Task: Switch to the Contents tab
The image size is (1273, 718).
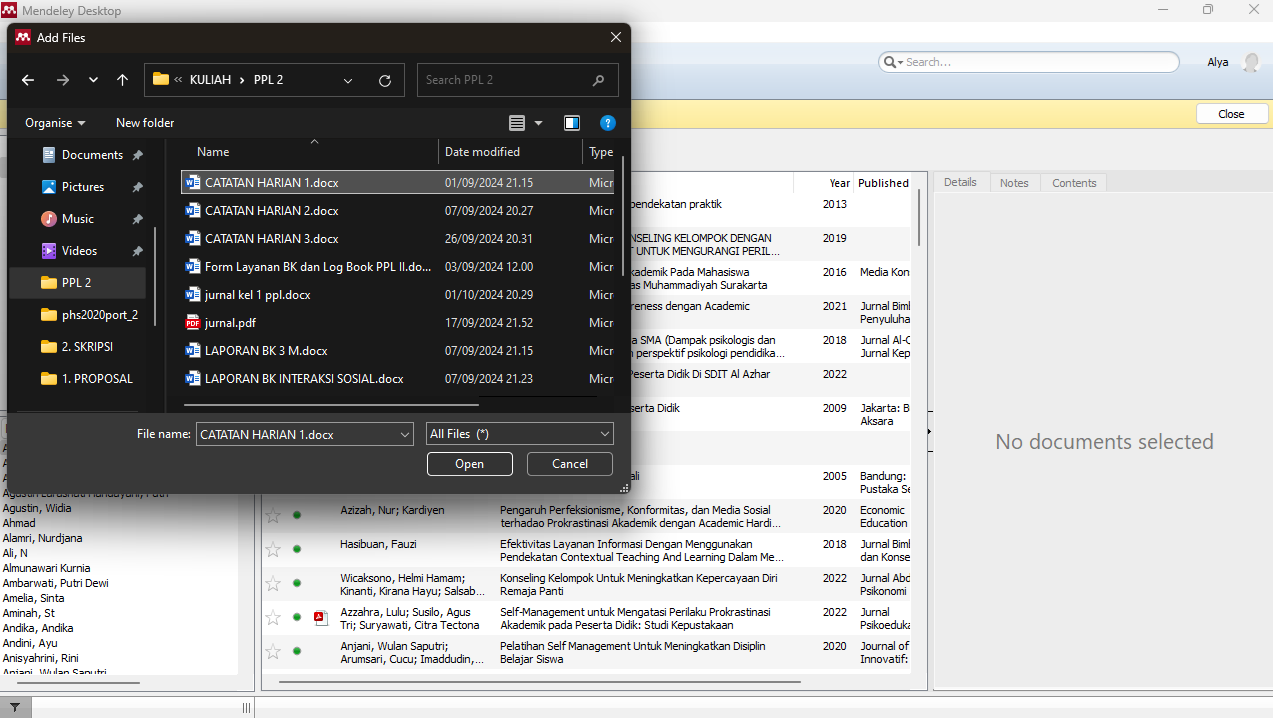Action: coord(1074,183)
